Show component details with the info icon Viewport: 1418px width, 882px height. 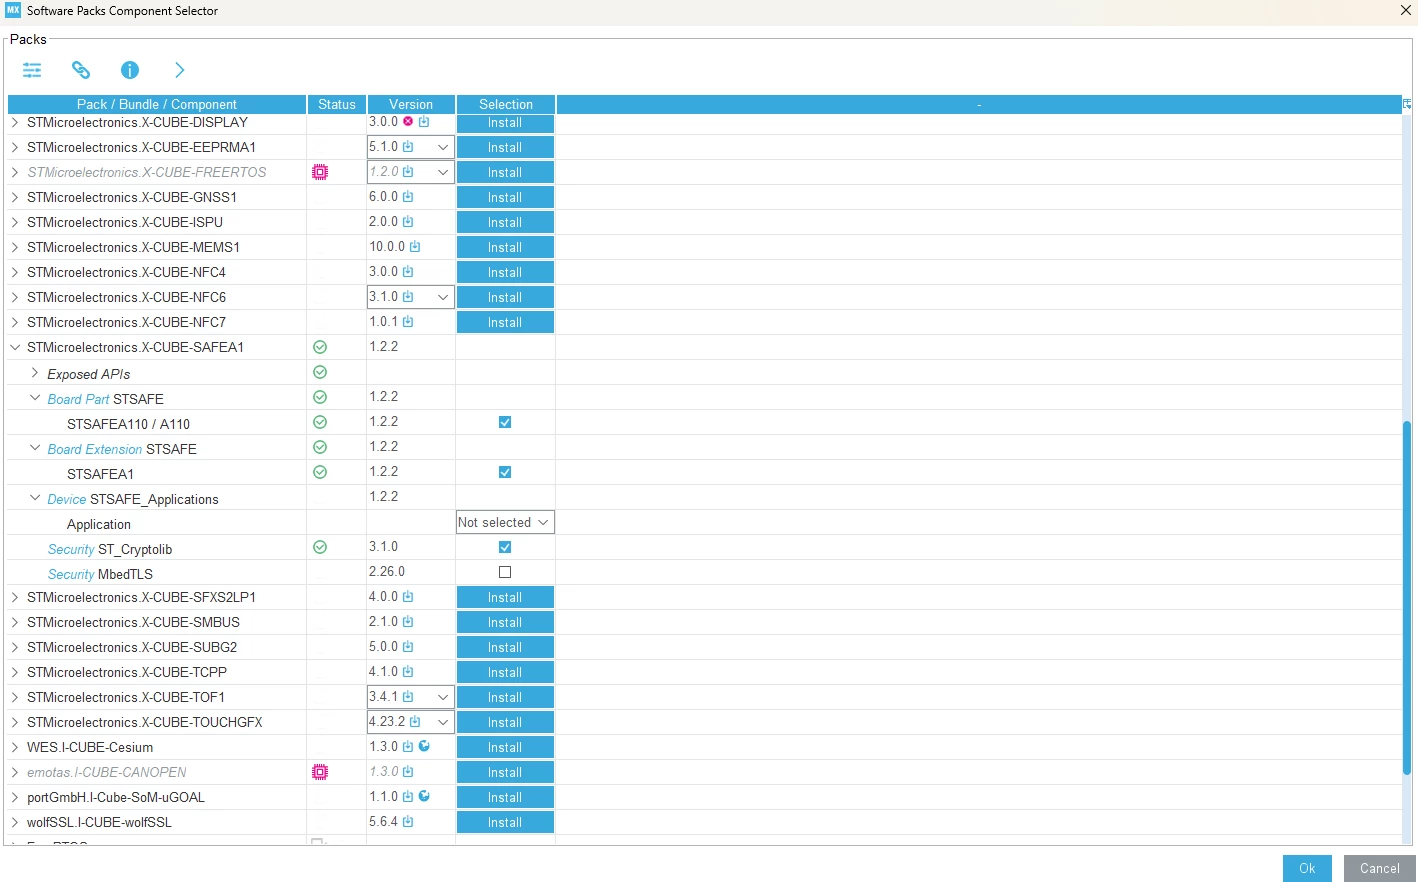point(130,70)
